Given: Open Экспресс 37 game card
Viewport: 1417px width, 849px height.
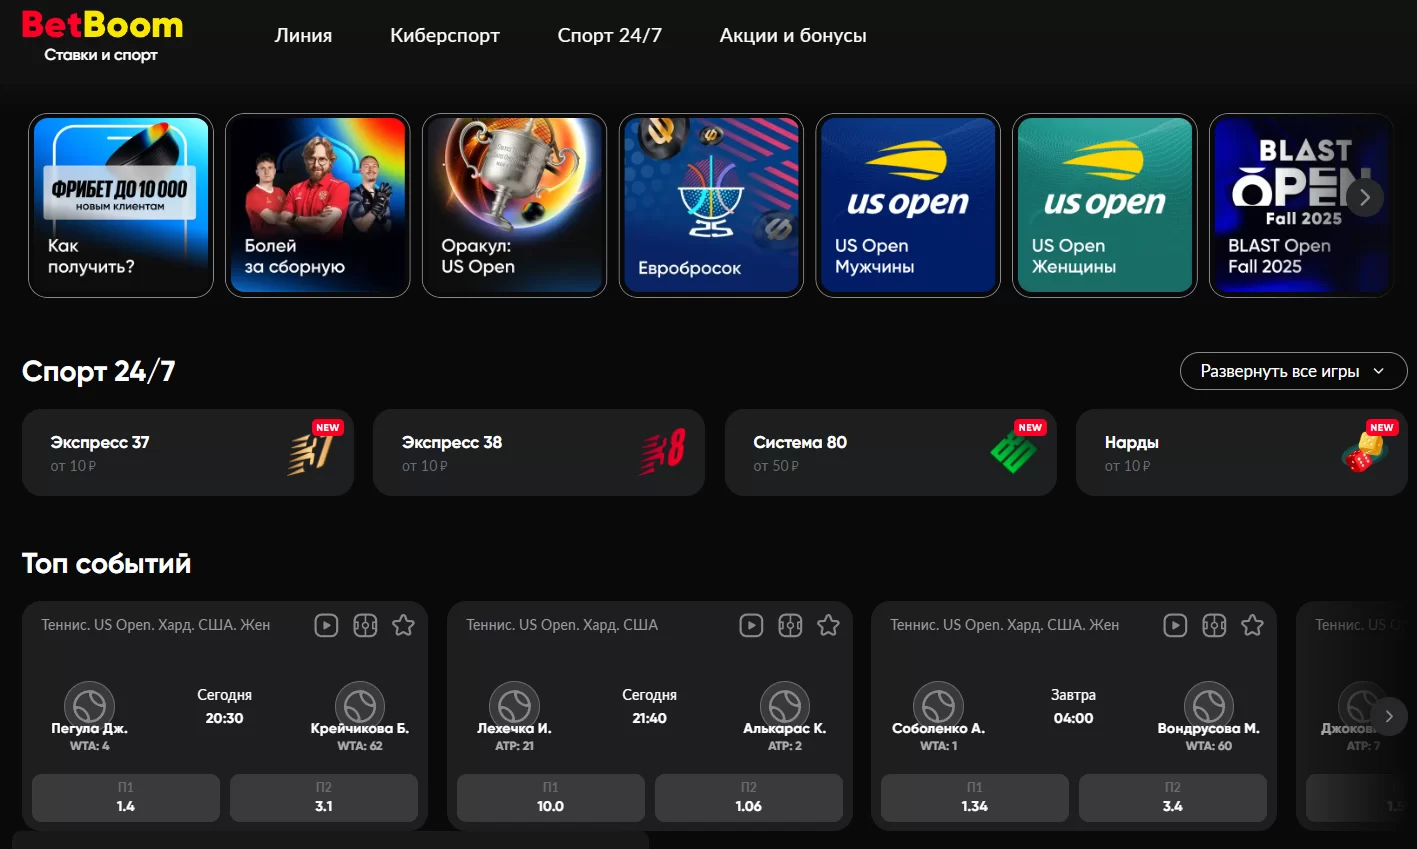Looking at the screenshot, I should [x=188, y=452].
